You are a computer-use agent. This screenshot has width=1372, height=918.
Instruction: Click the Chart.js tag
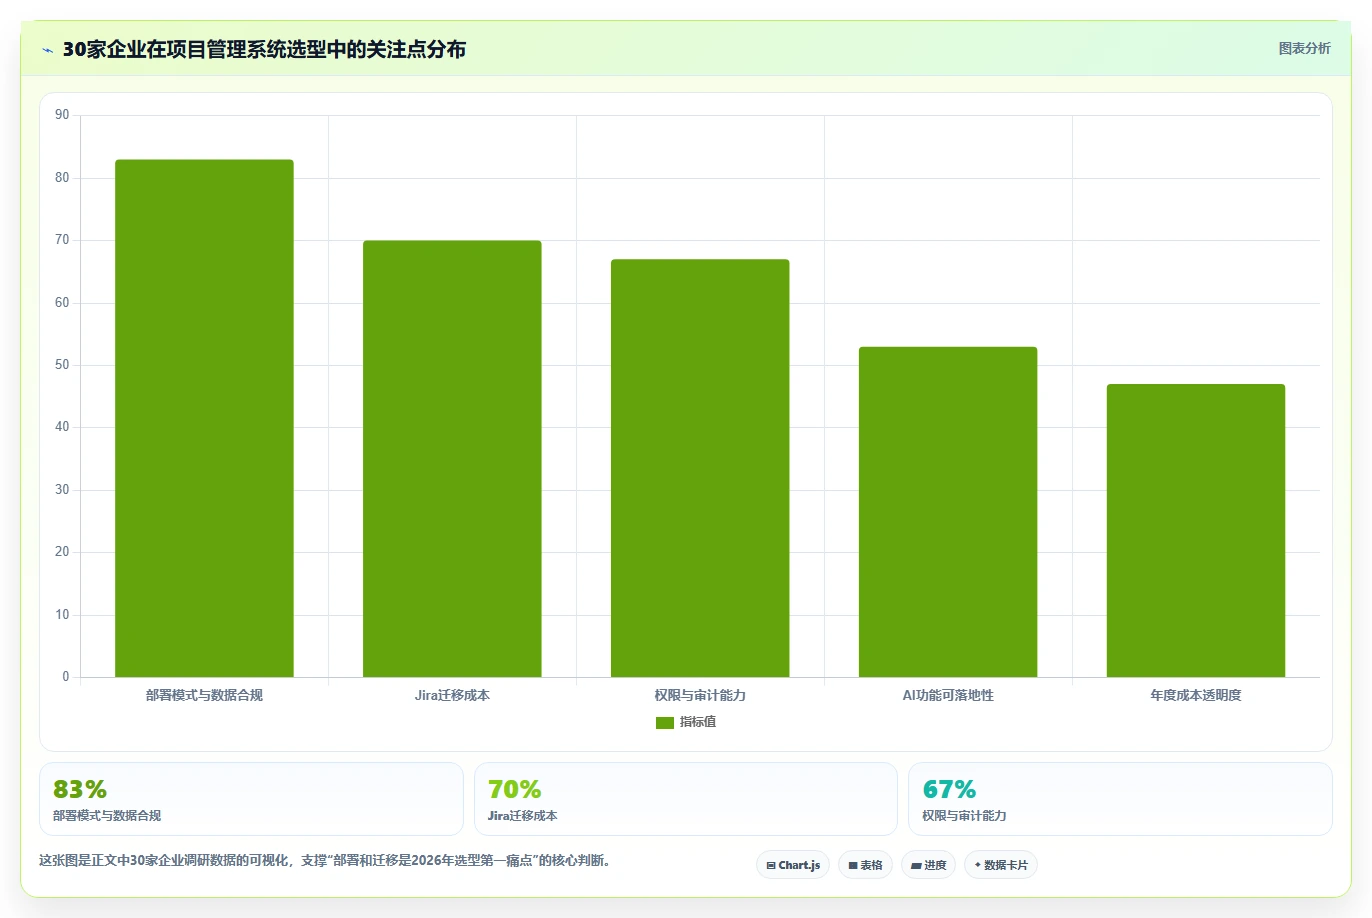tap(793, 865)
